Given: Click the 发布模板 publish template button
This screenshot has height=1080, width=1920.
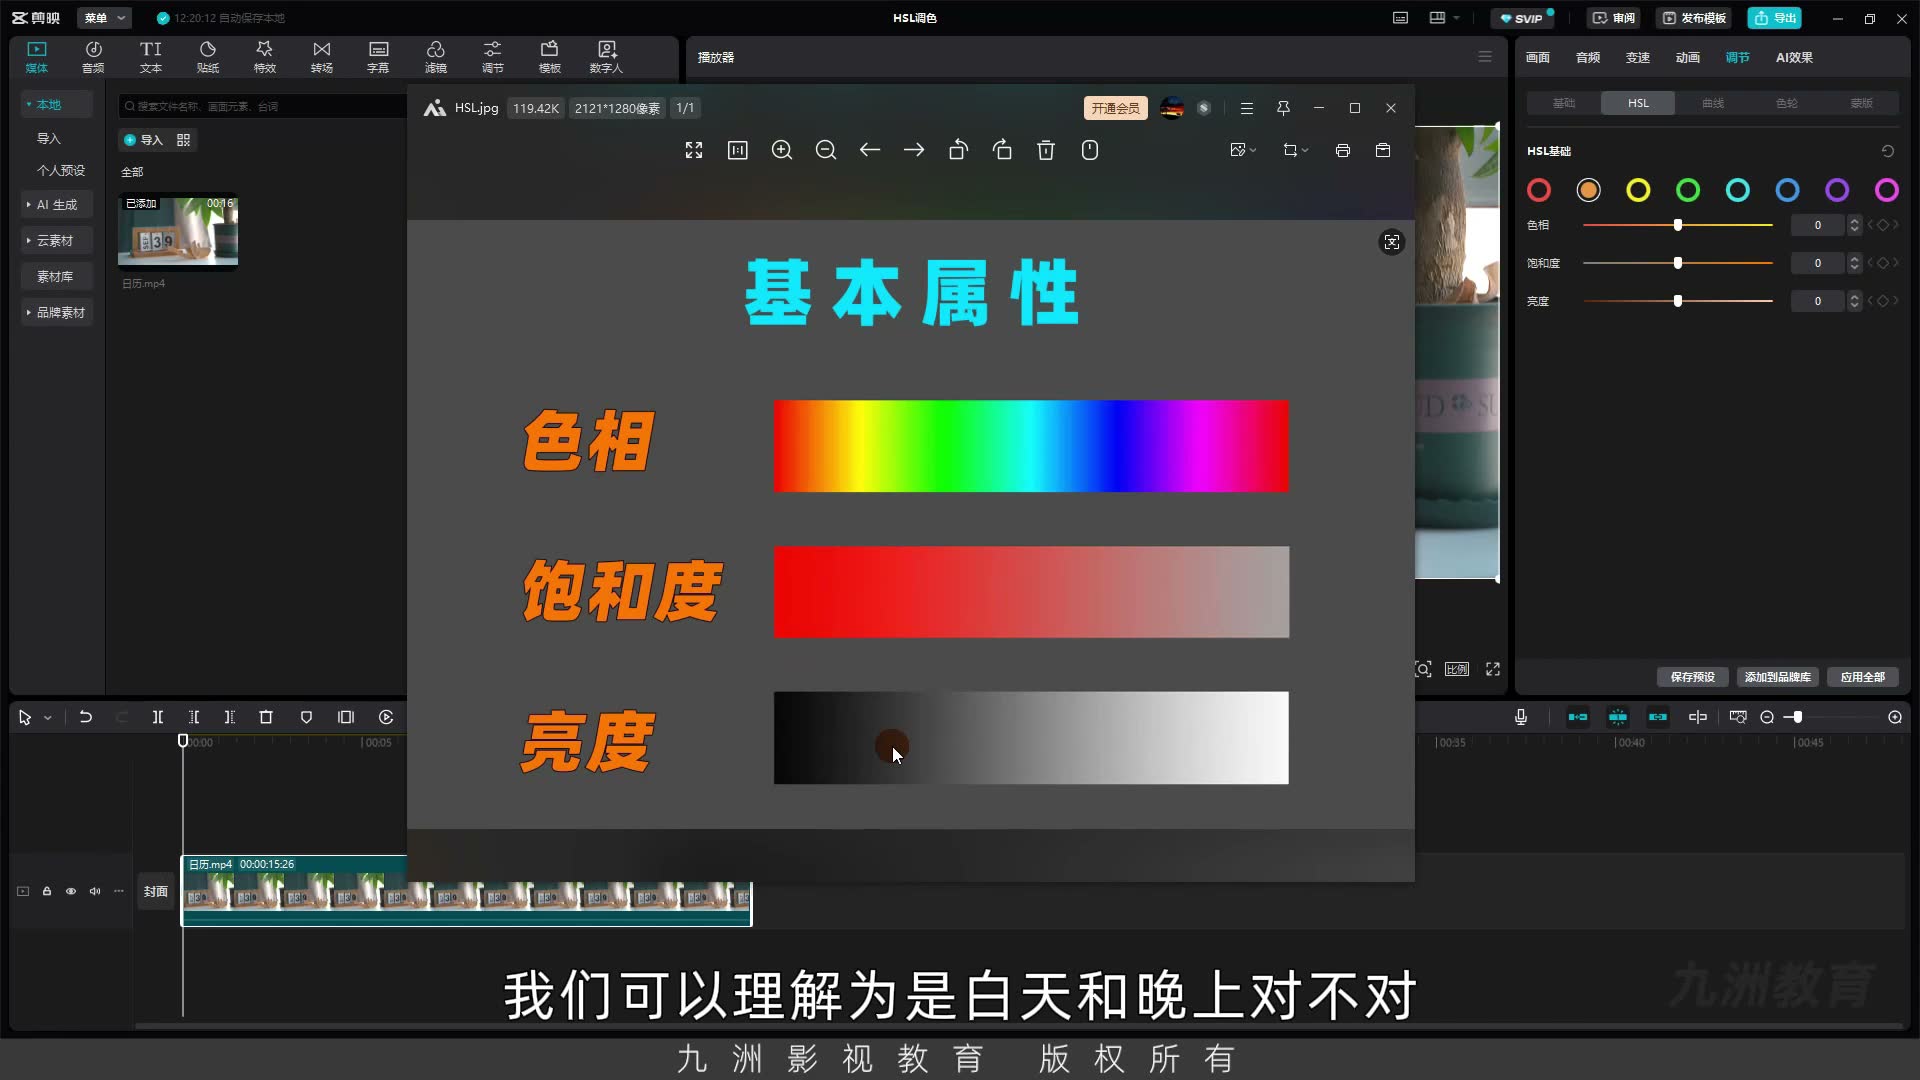Looking at the screenshot, I should pyautogui.click(x=1694, y=18).
